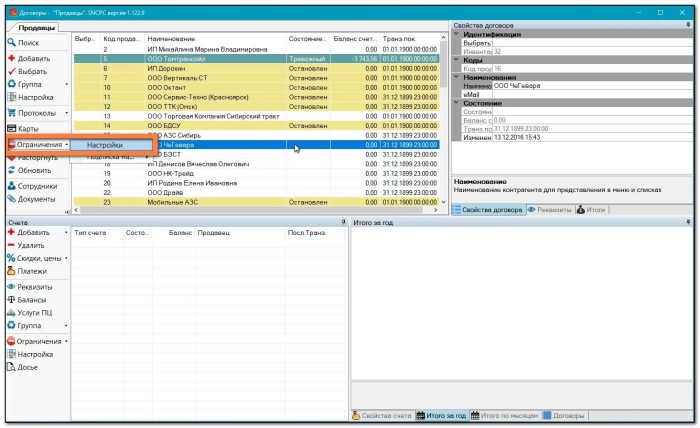Select the Настройки submenu item
The height and width of the screenshot is (428, 700).
pos(111,145)
